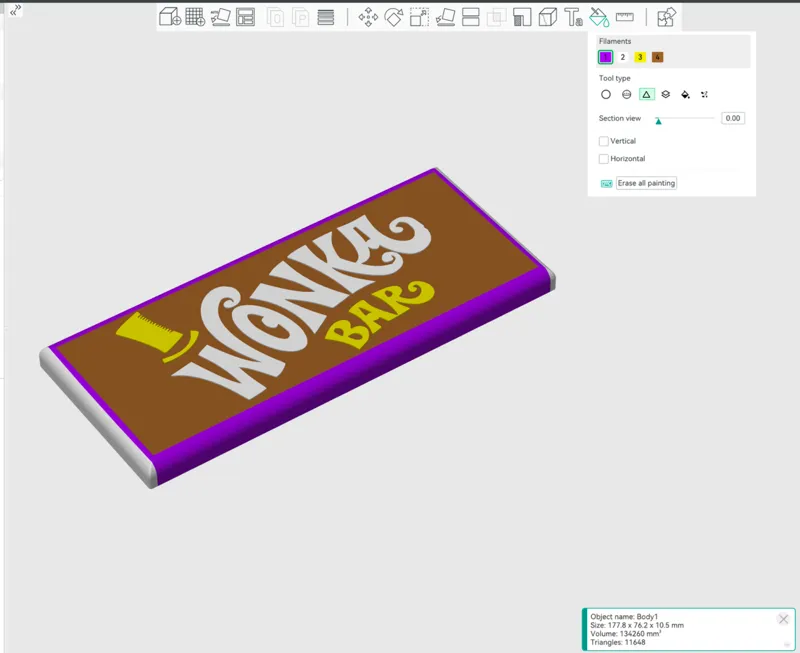This screenshot has width=800, height=653.
Task: Enable the Vertical checkbox
Action: (x=604, y=141)
